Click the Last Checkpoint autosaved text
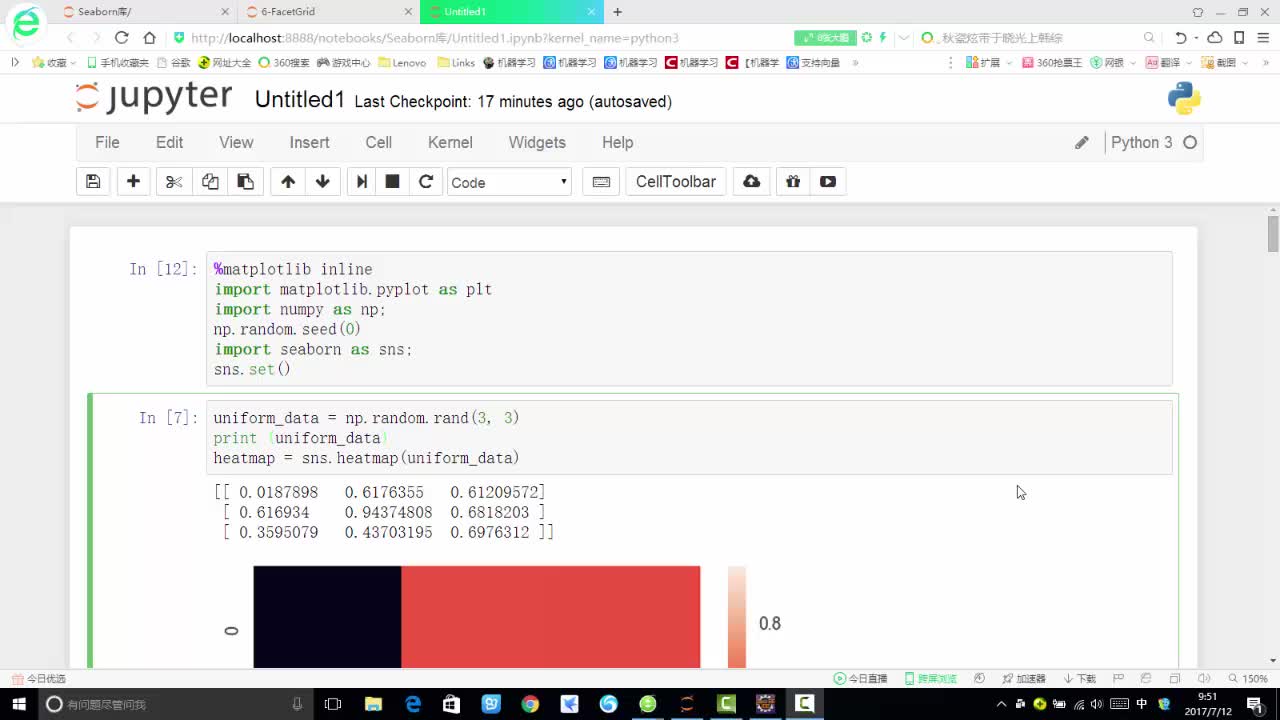Image resolution: width=1280 pixels, height=720 pixels. tap(513, 102)
